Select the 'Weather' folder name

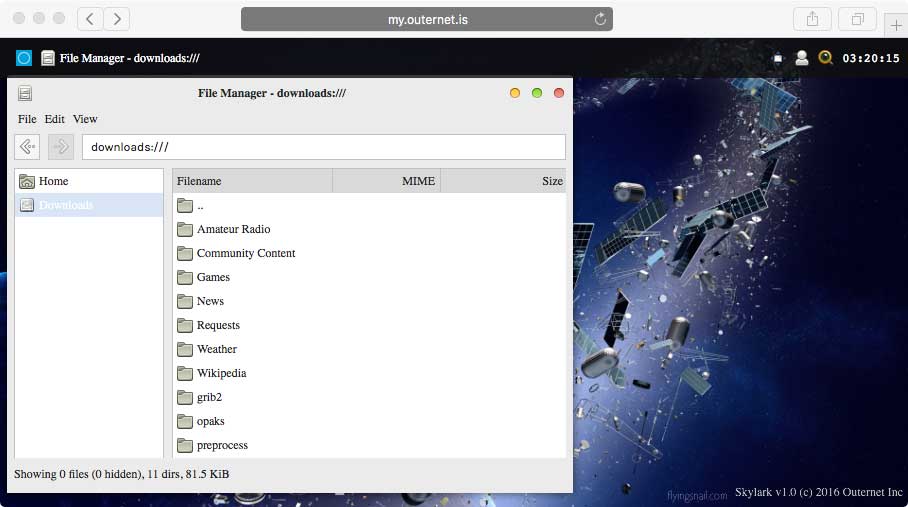(x=217, y=349)
